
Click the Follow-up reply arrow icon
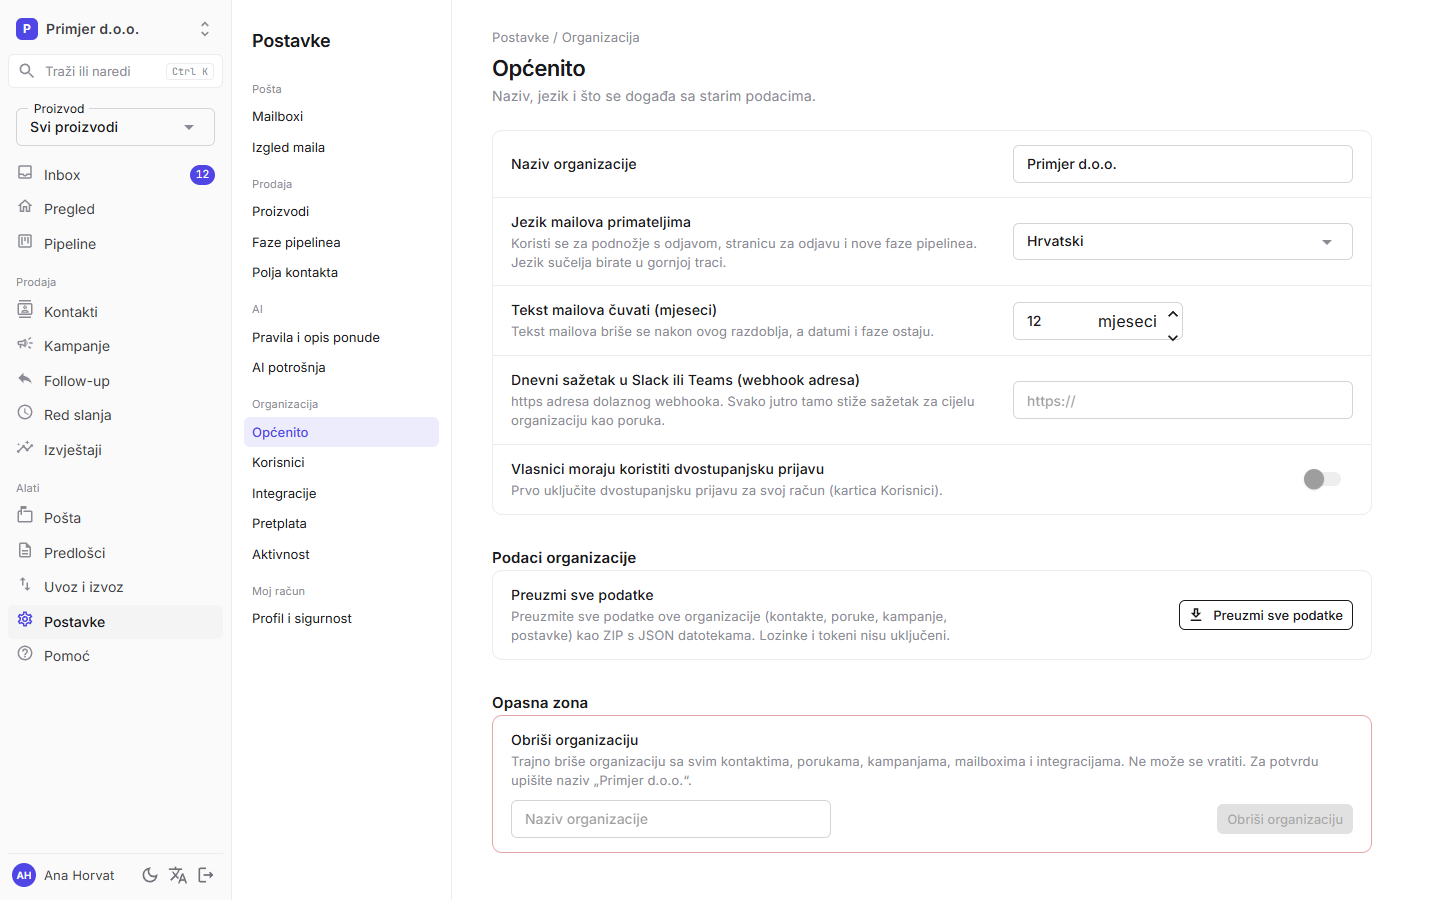tap(25, 379)
